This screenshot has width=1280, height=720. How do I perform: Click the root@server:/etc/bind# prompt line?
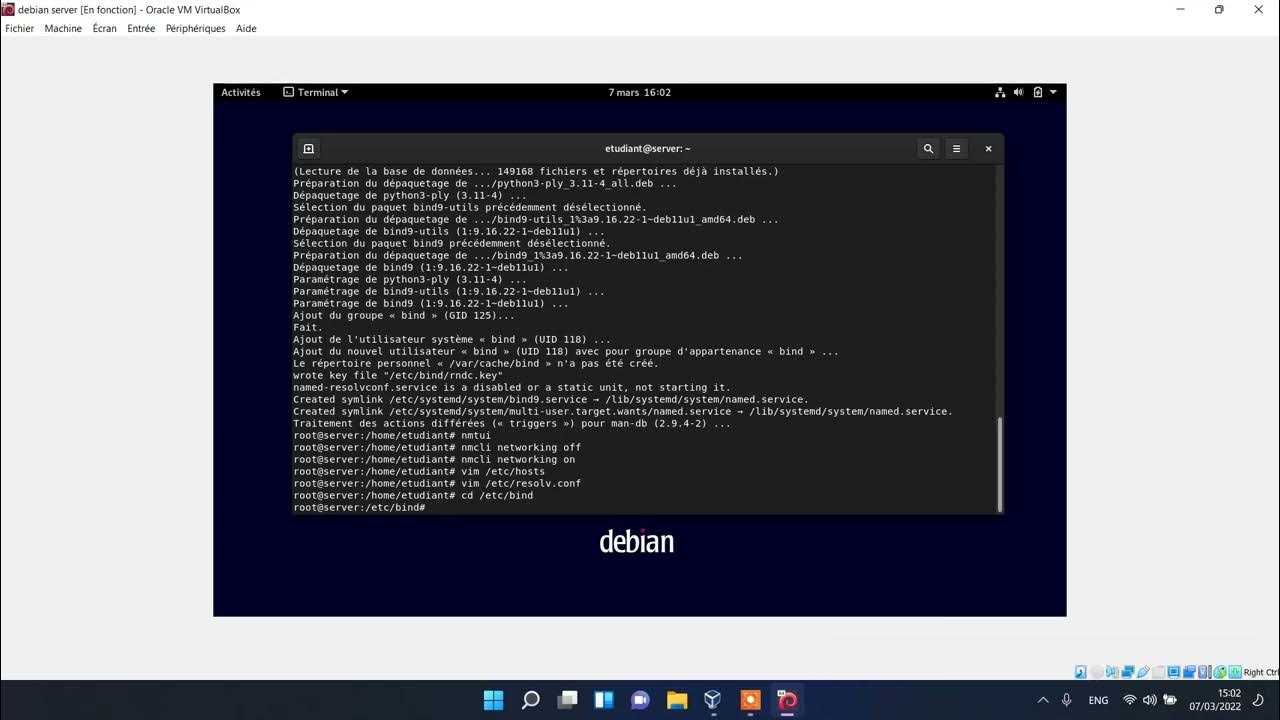(360, 508)
